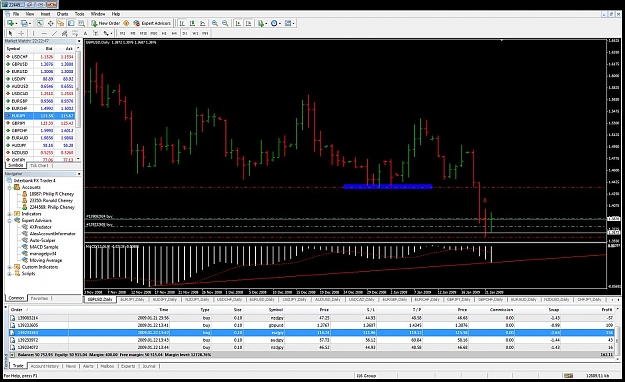Toggle chart auto scroll
Screen dimensions: 625x382
coord(238,23)
